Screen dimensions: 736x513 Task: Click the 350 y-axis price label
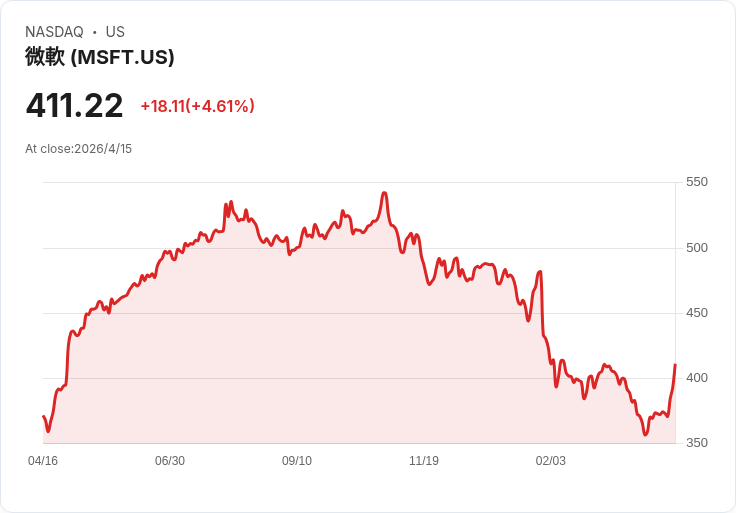coord(696,443)
